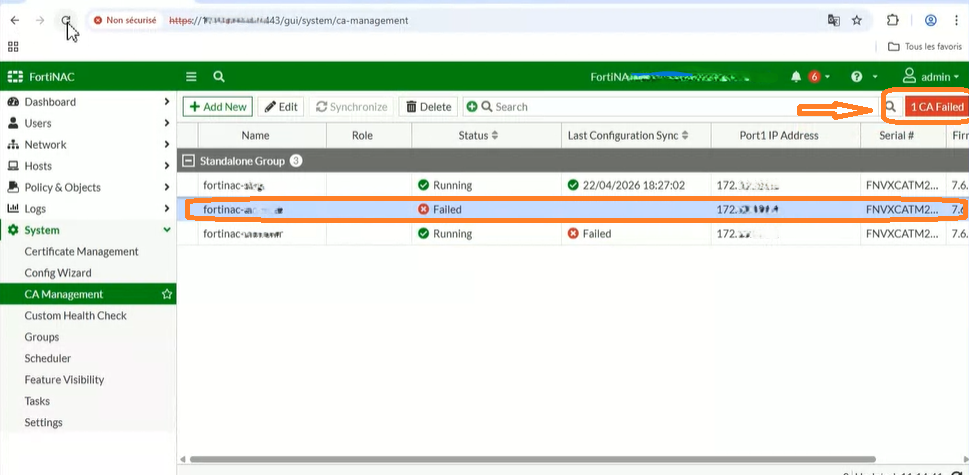Screen dimensions: 969x475
Task: Click the FortiNAC logo
Action: (x=41, y=77)
